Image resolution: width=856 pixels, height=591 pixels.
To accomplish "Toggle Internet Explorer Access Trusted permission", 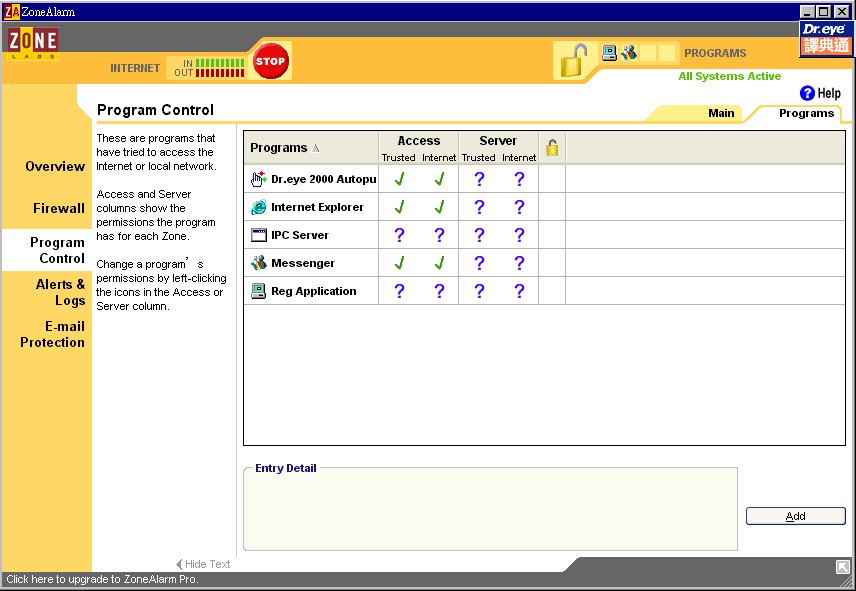I will [399, 207].
